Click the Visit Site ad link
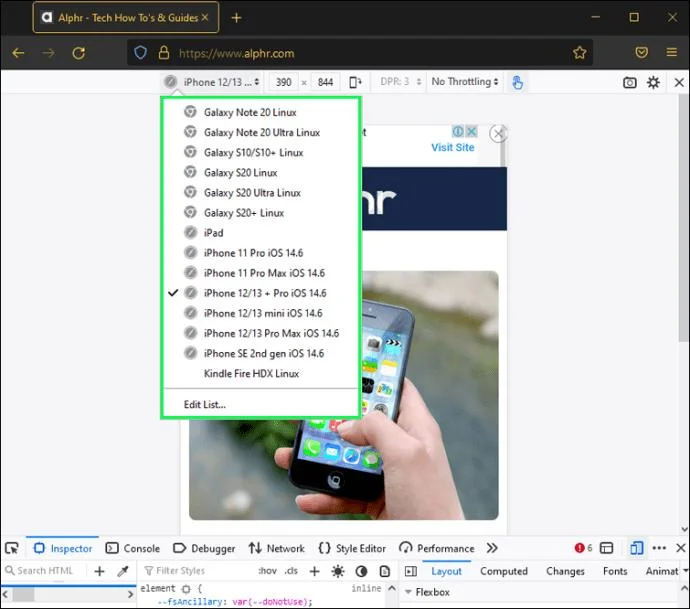This screenshot has height=609, width=690. point(453,147)
